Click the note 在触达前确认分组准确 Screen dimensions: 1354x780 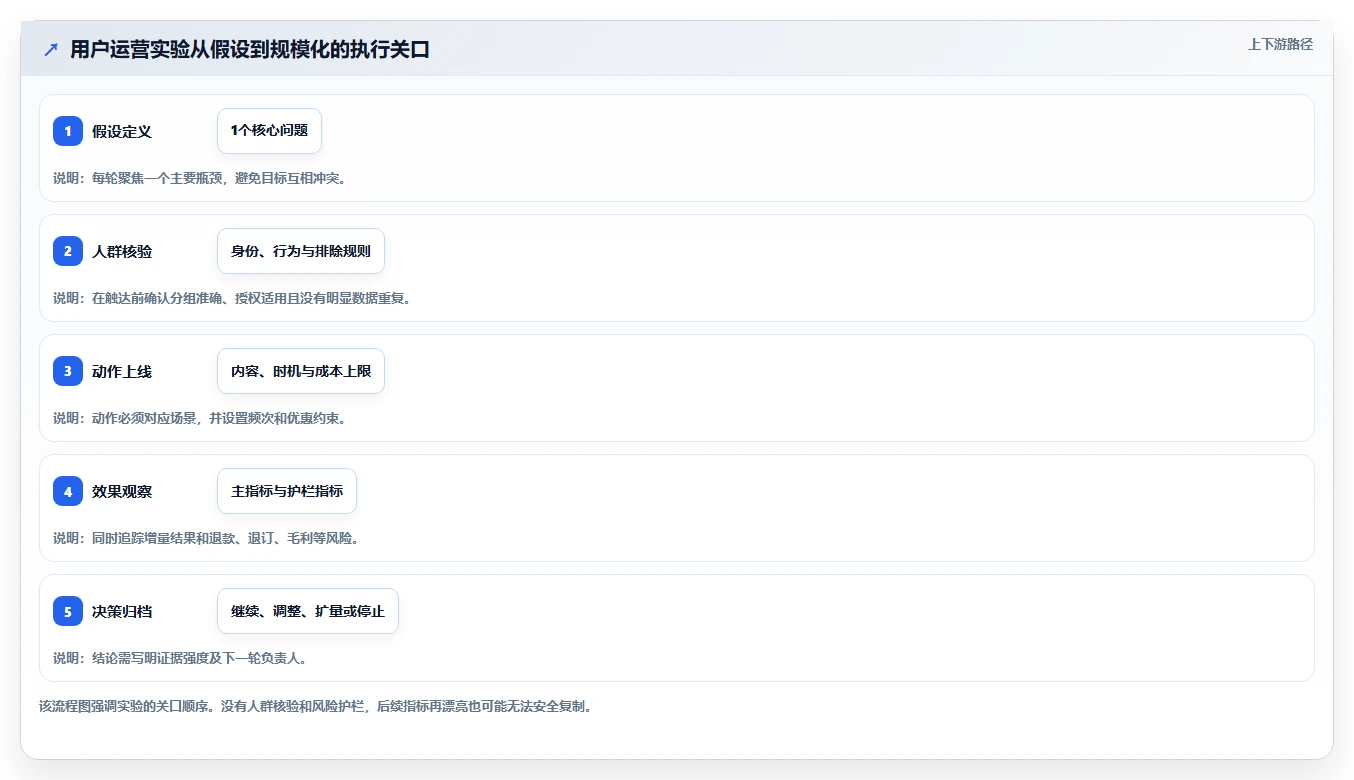point(155,298)
